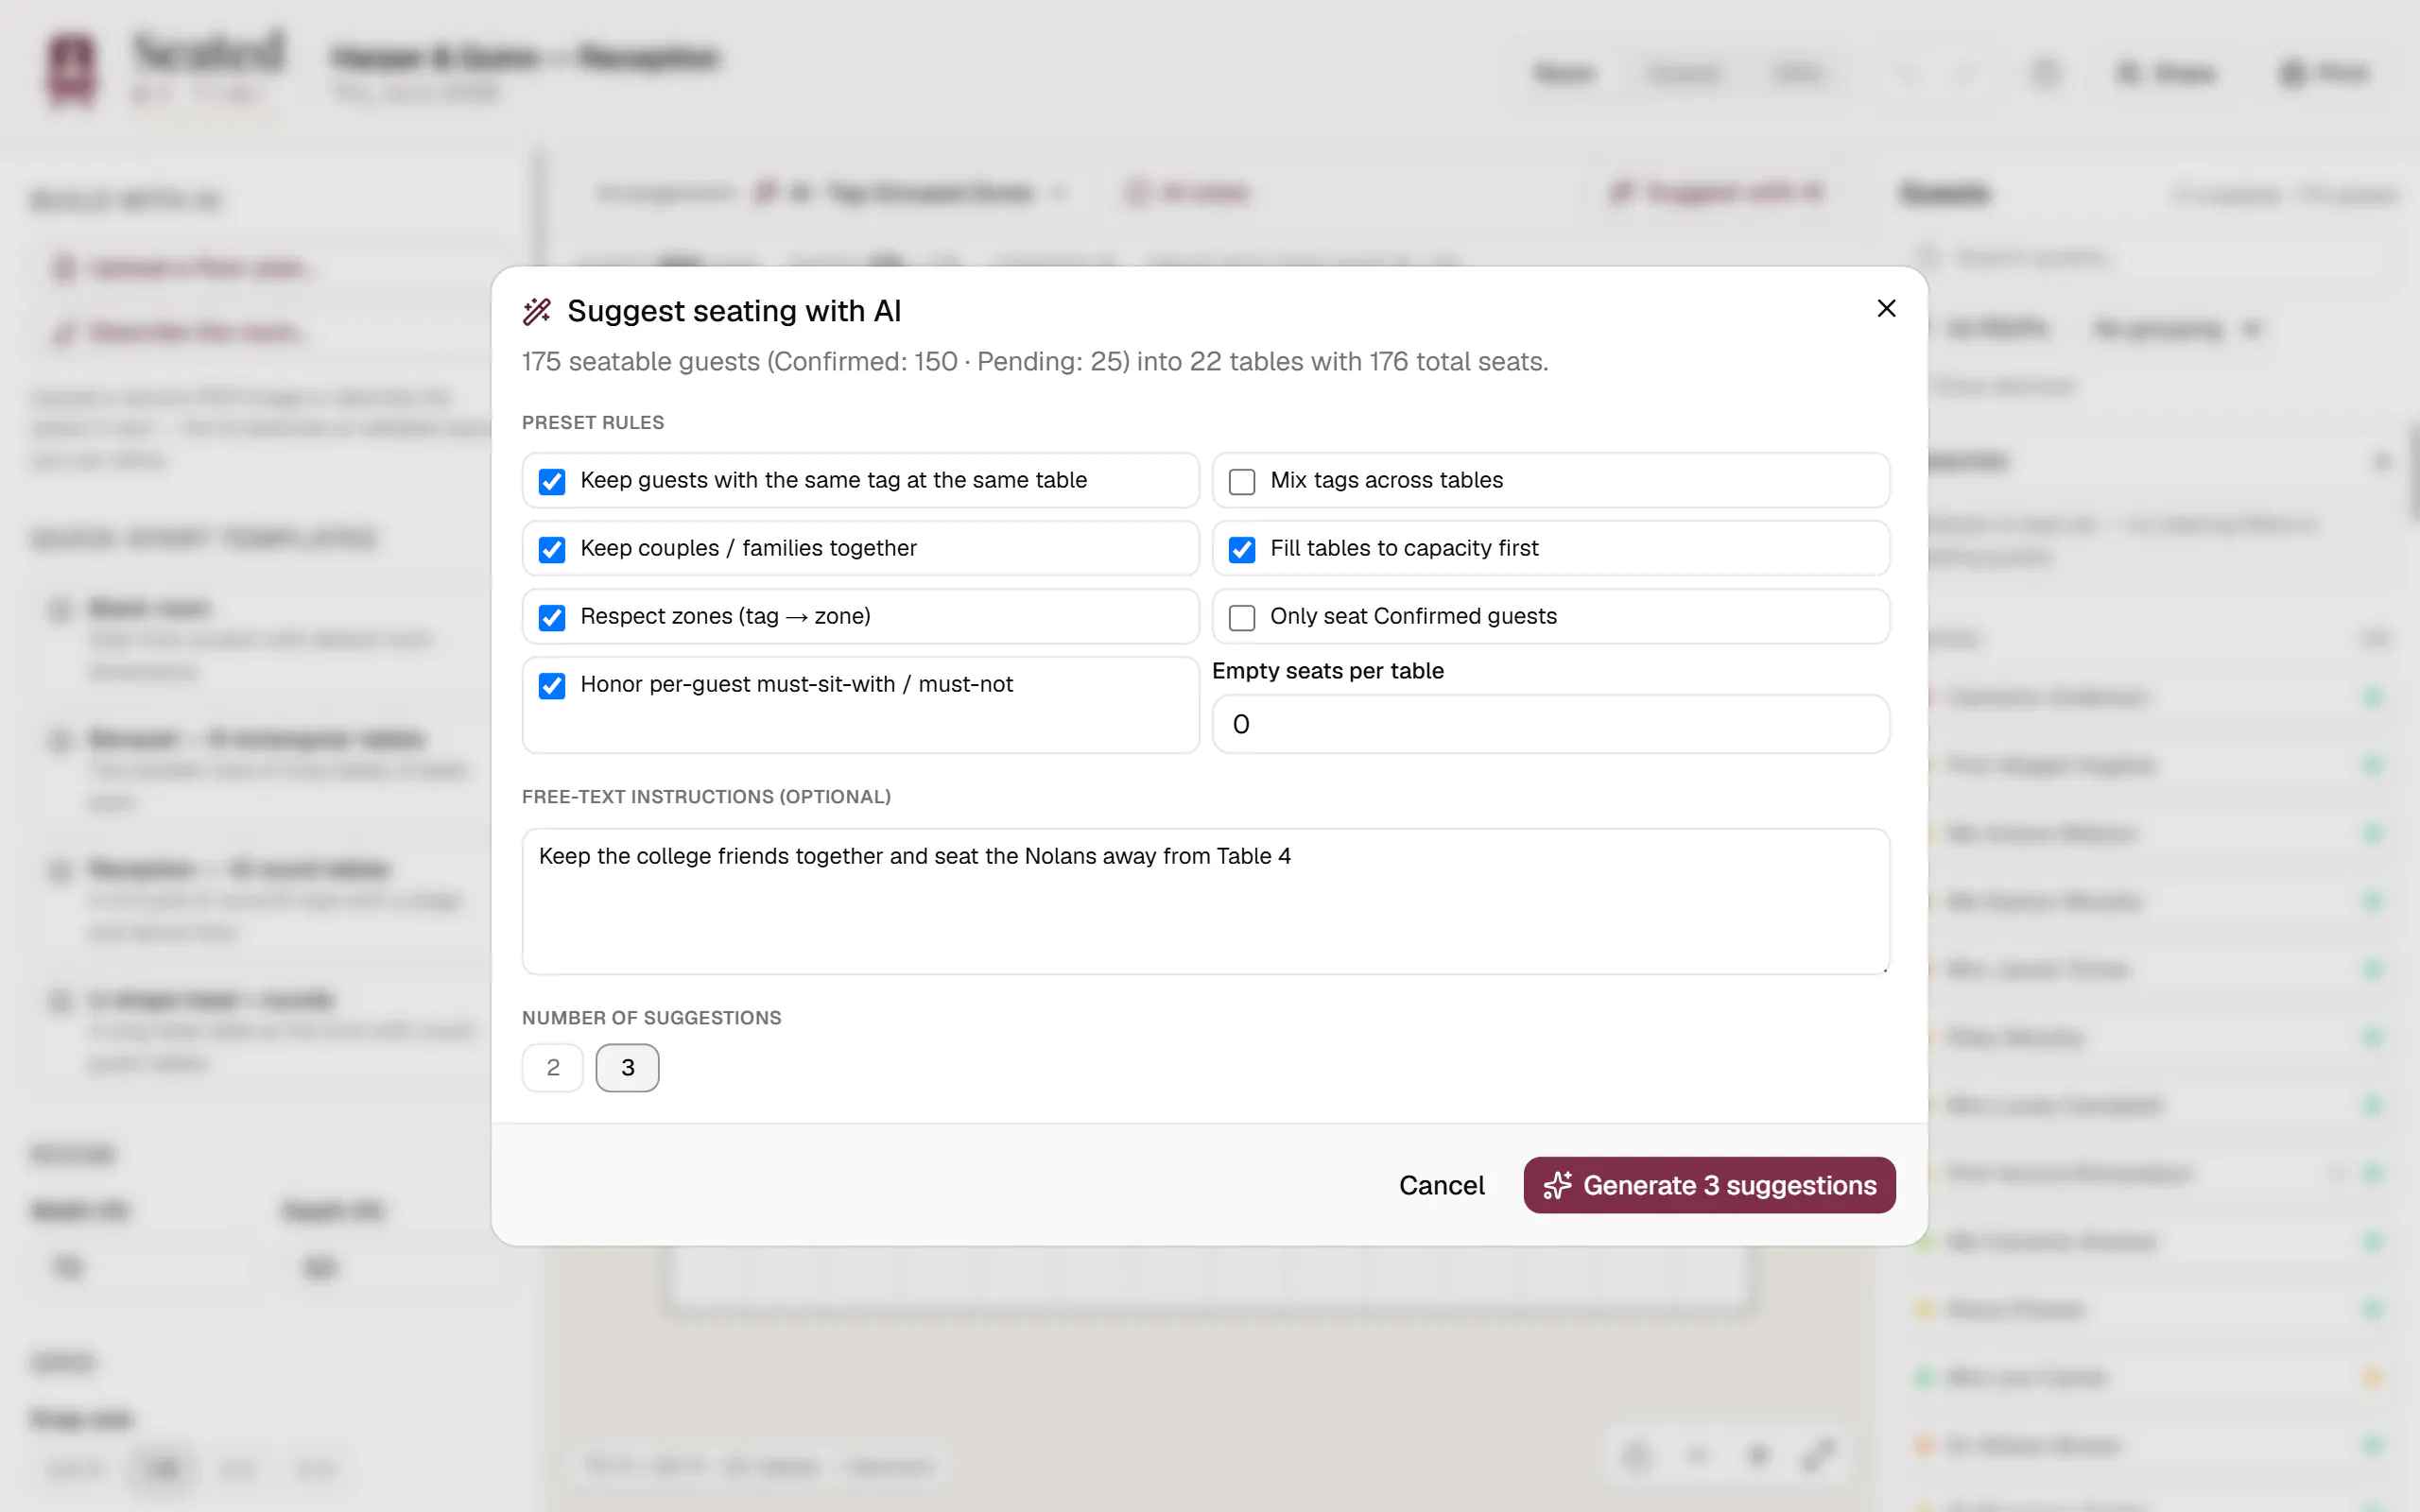The height and width of the screenshot is (1512, 2420).
Task: Uncheck Keep guests with same tag rule
Action: tap(552, 481)
